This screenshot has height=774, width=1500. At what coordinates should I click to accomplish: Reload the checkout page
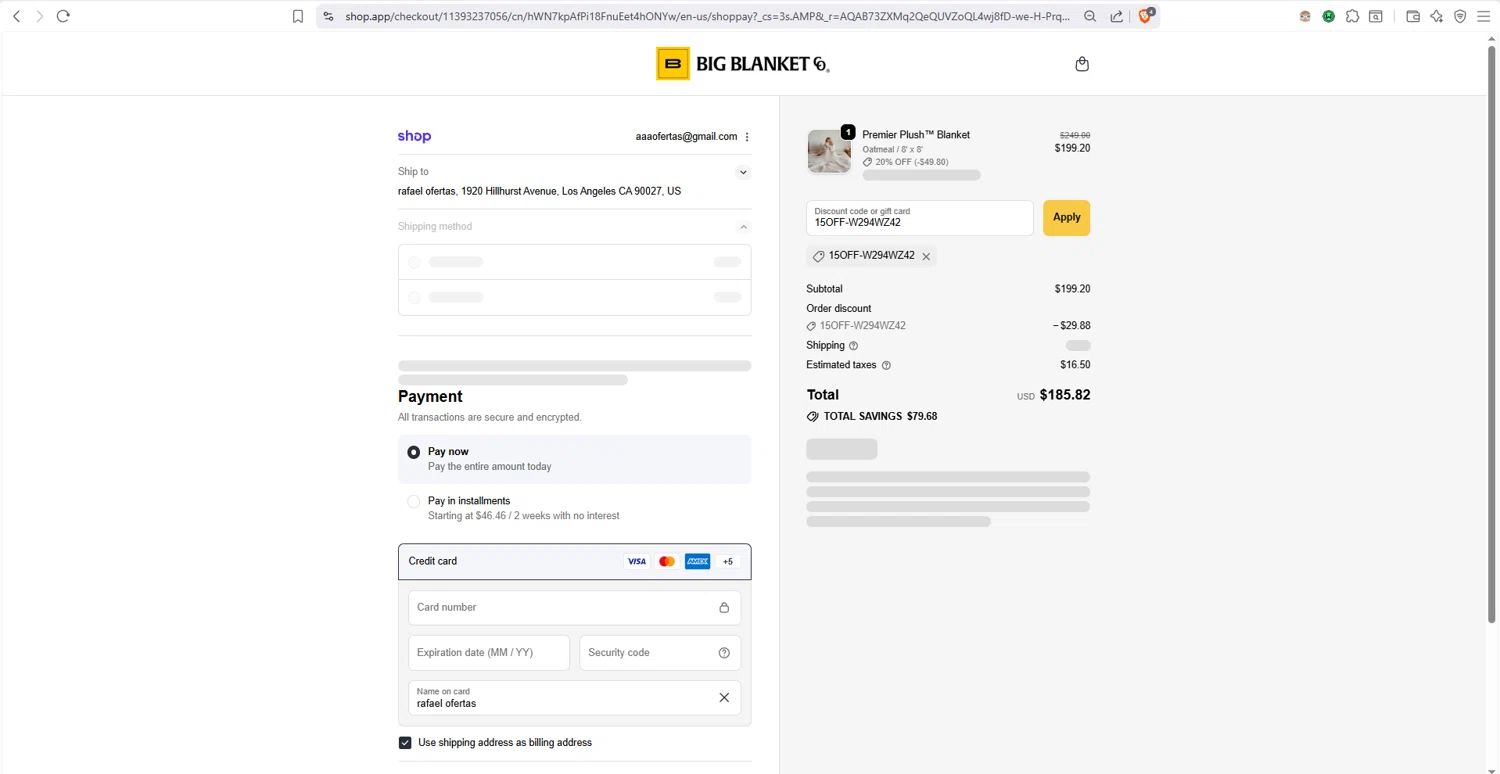click(63, 16)
